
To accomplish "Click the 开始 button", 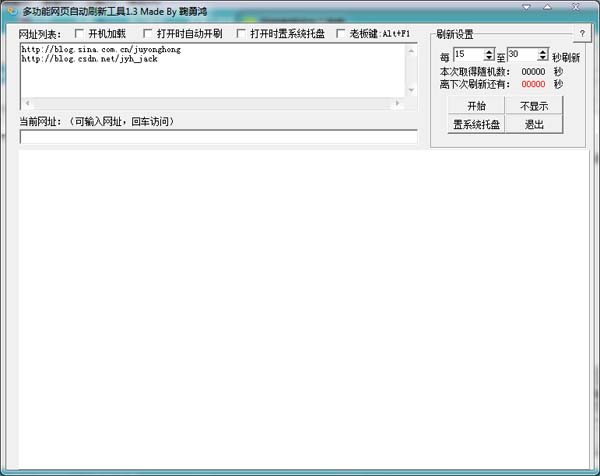I will coord(476,106).
